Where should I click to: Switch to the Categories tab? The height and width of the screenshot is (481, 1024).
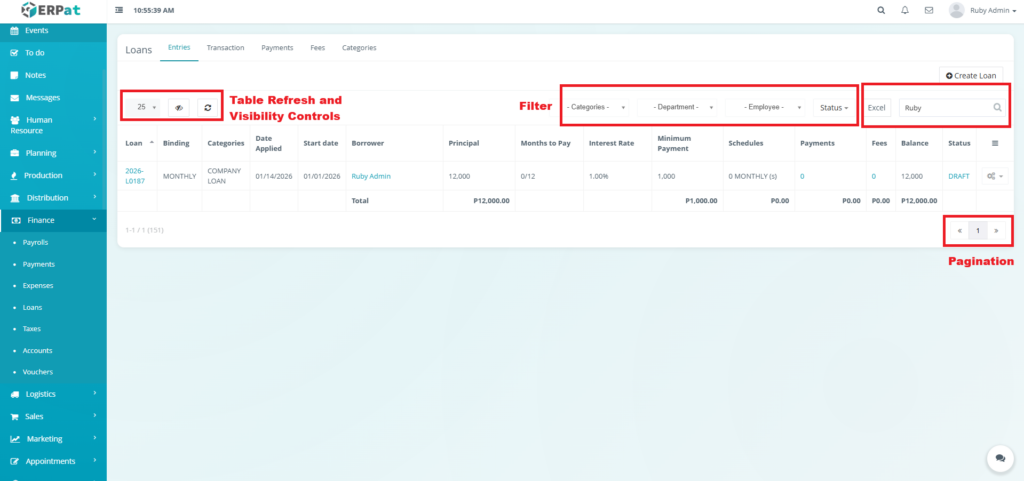pos(359,47)
